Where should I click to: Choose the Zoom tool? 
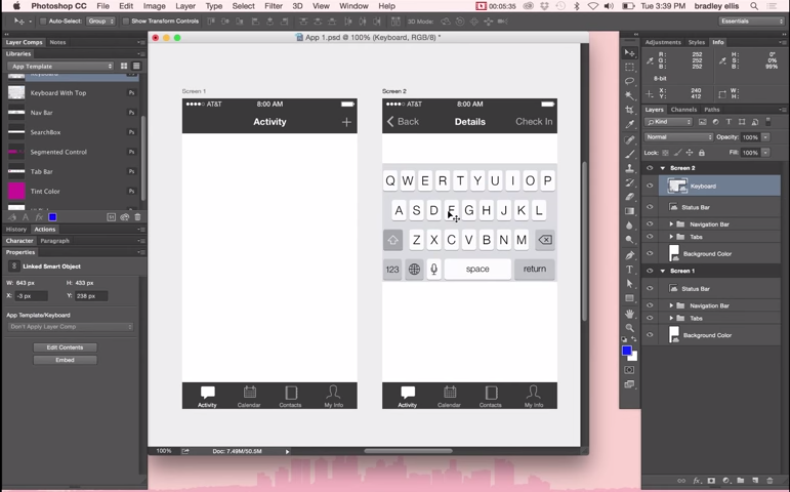[630, 328]
